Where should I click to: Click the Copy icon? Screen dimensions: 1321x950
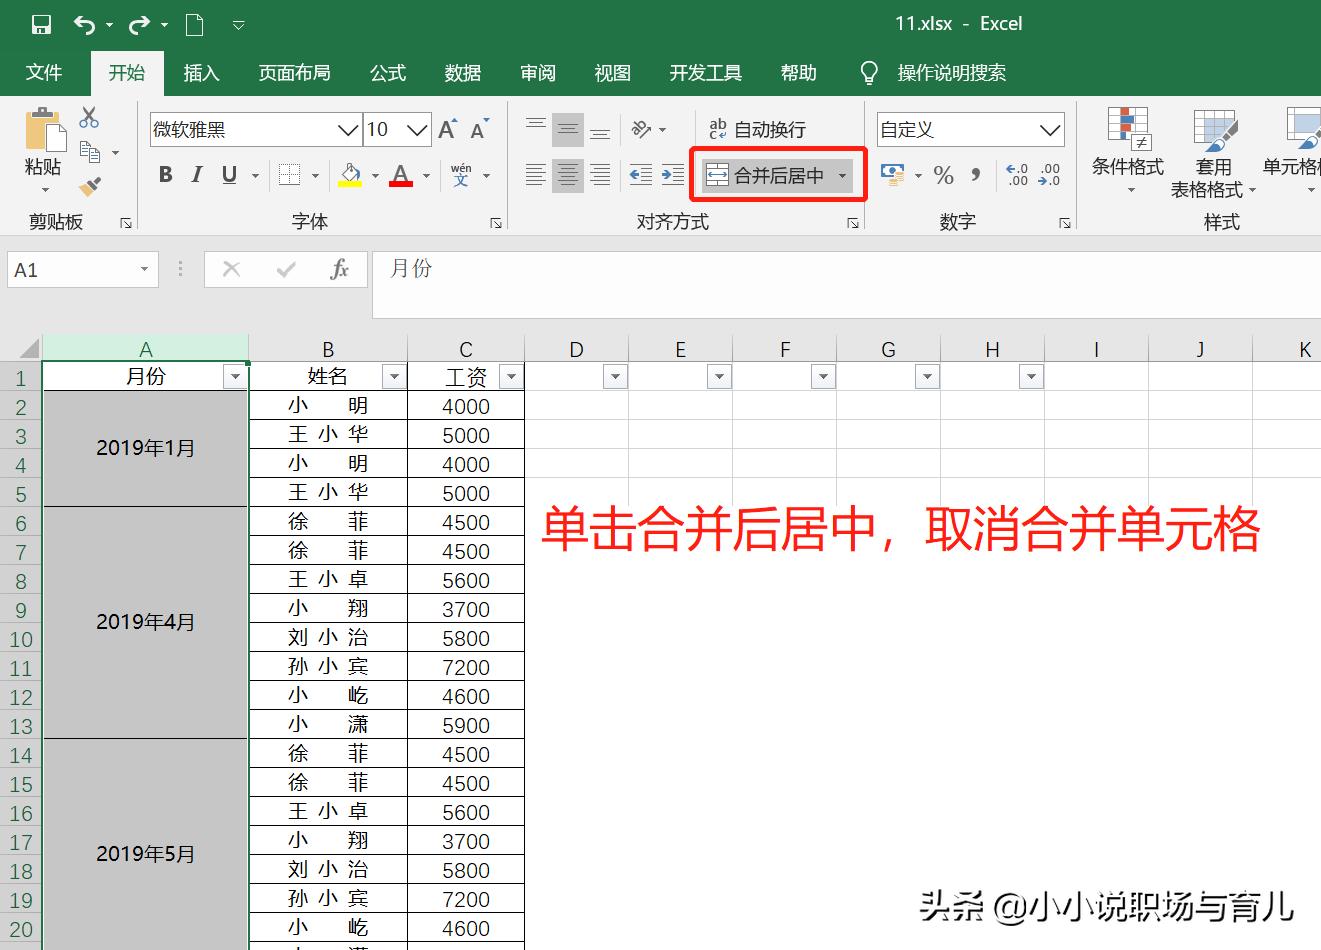point(88,151)
